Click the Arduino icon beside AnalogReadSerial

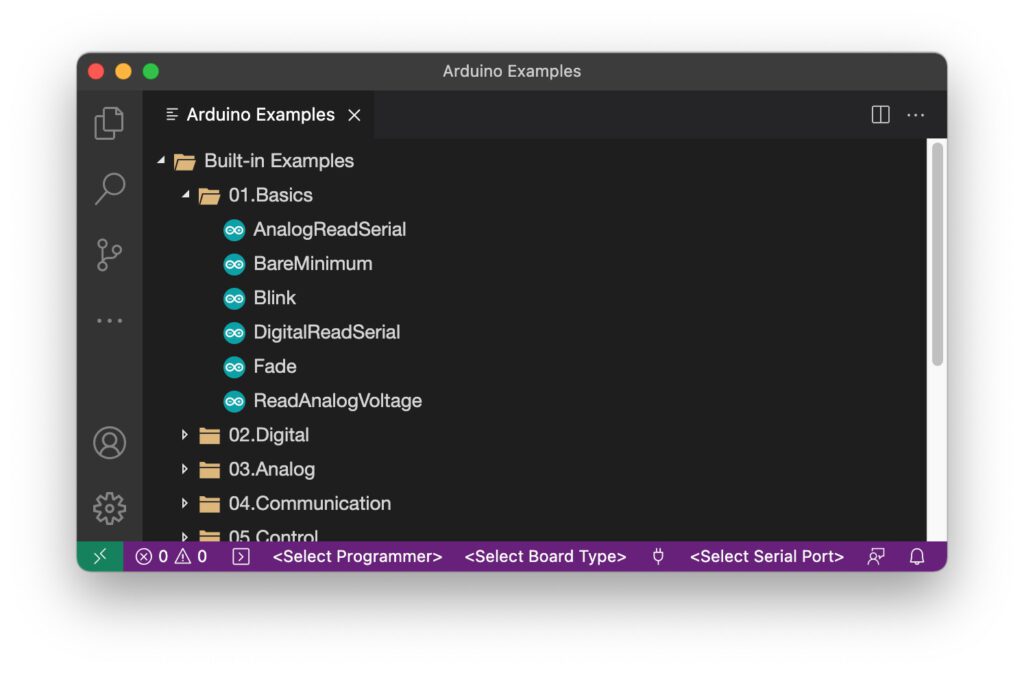coord(234,230)
